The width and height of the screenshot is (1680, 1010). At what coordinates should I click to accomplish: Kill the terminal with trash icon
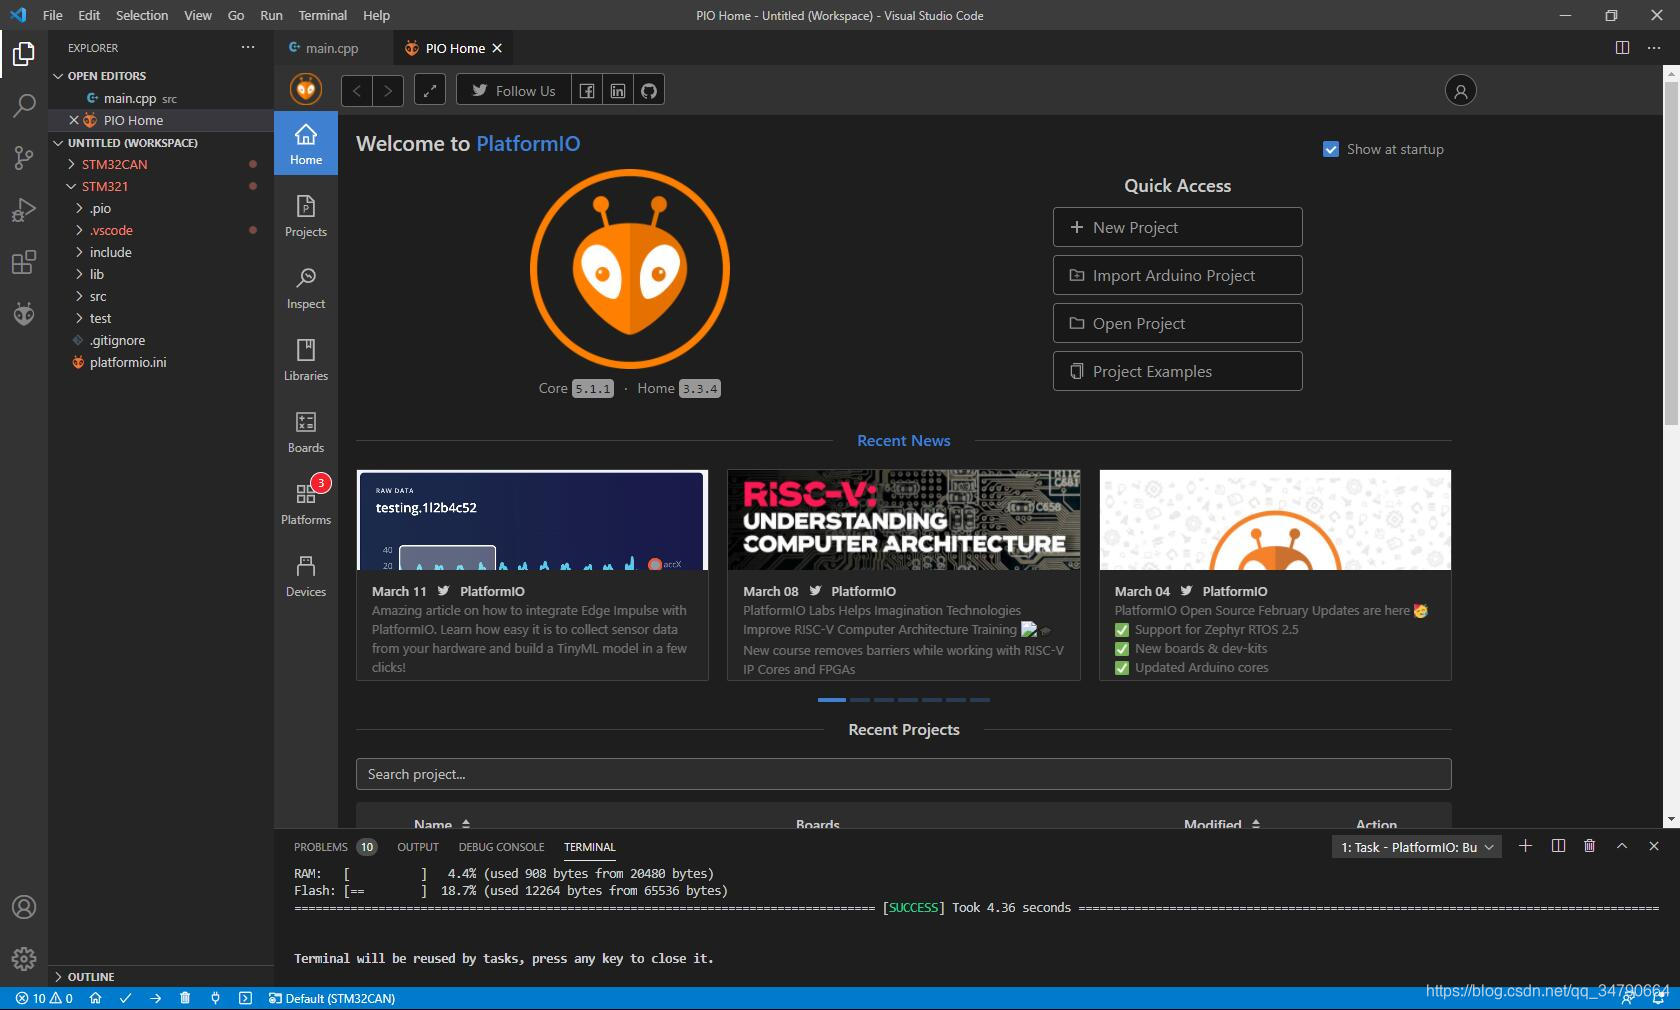pos(1589,846)
